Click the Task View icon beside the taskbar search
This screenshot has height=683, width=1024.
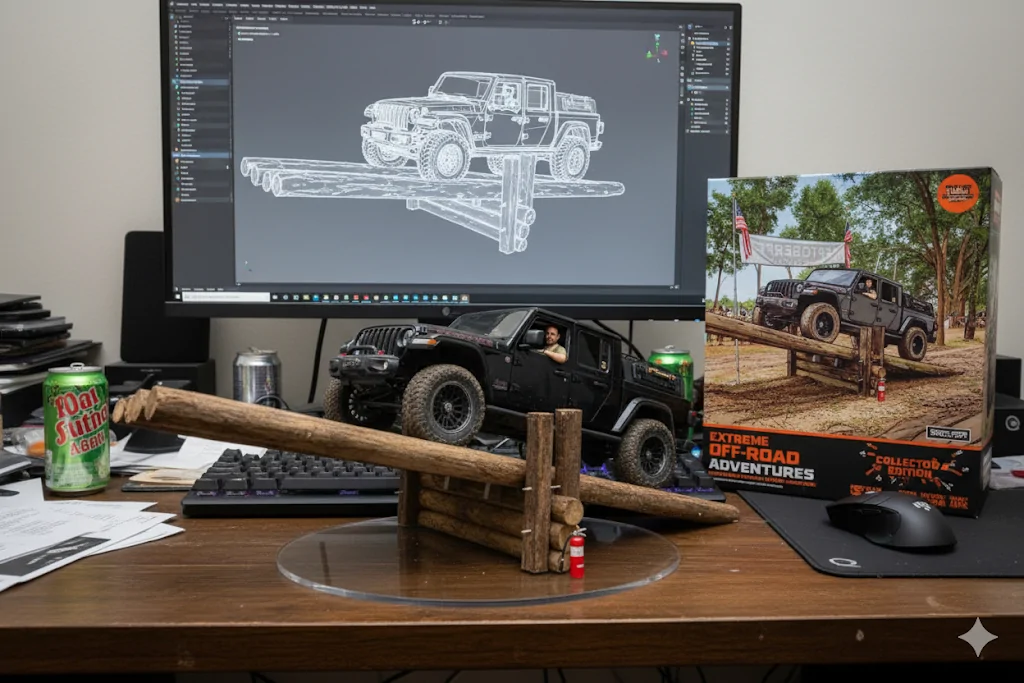[x=275, y=296]
